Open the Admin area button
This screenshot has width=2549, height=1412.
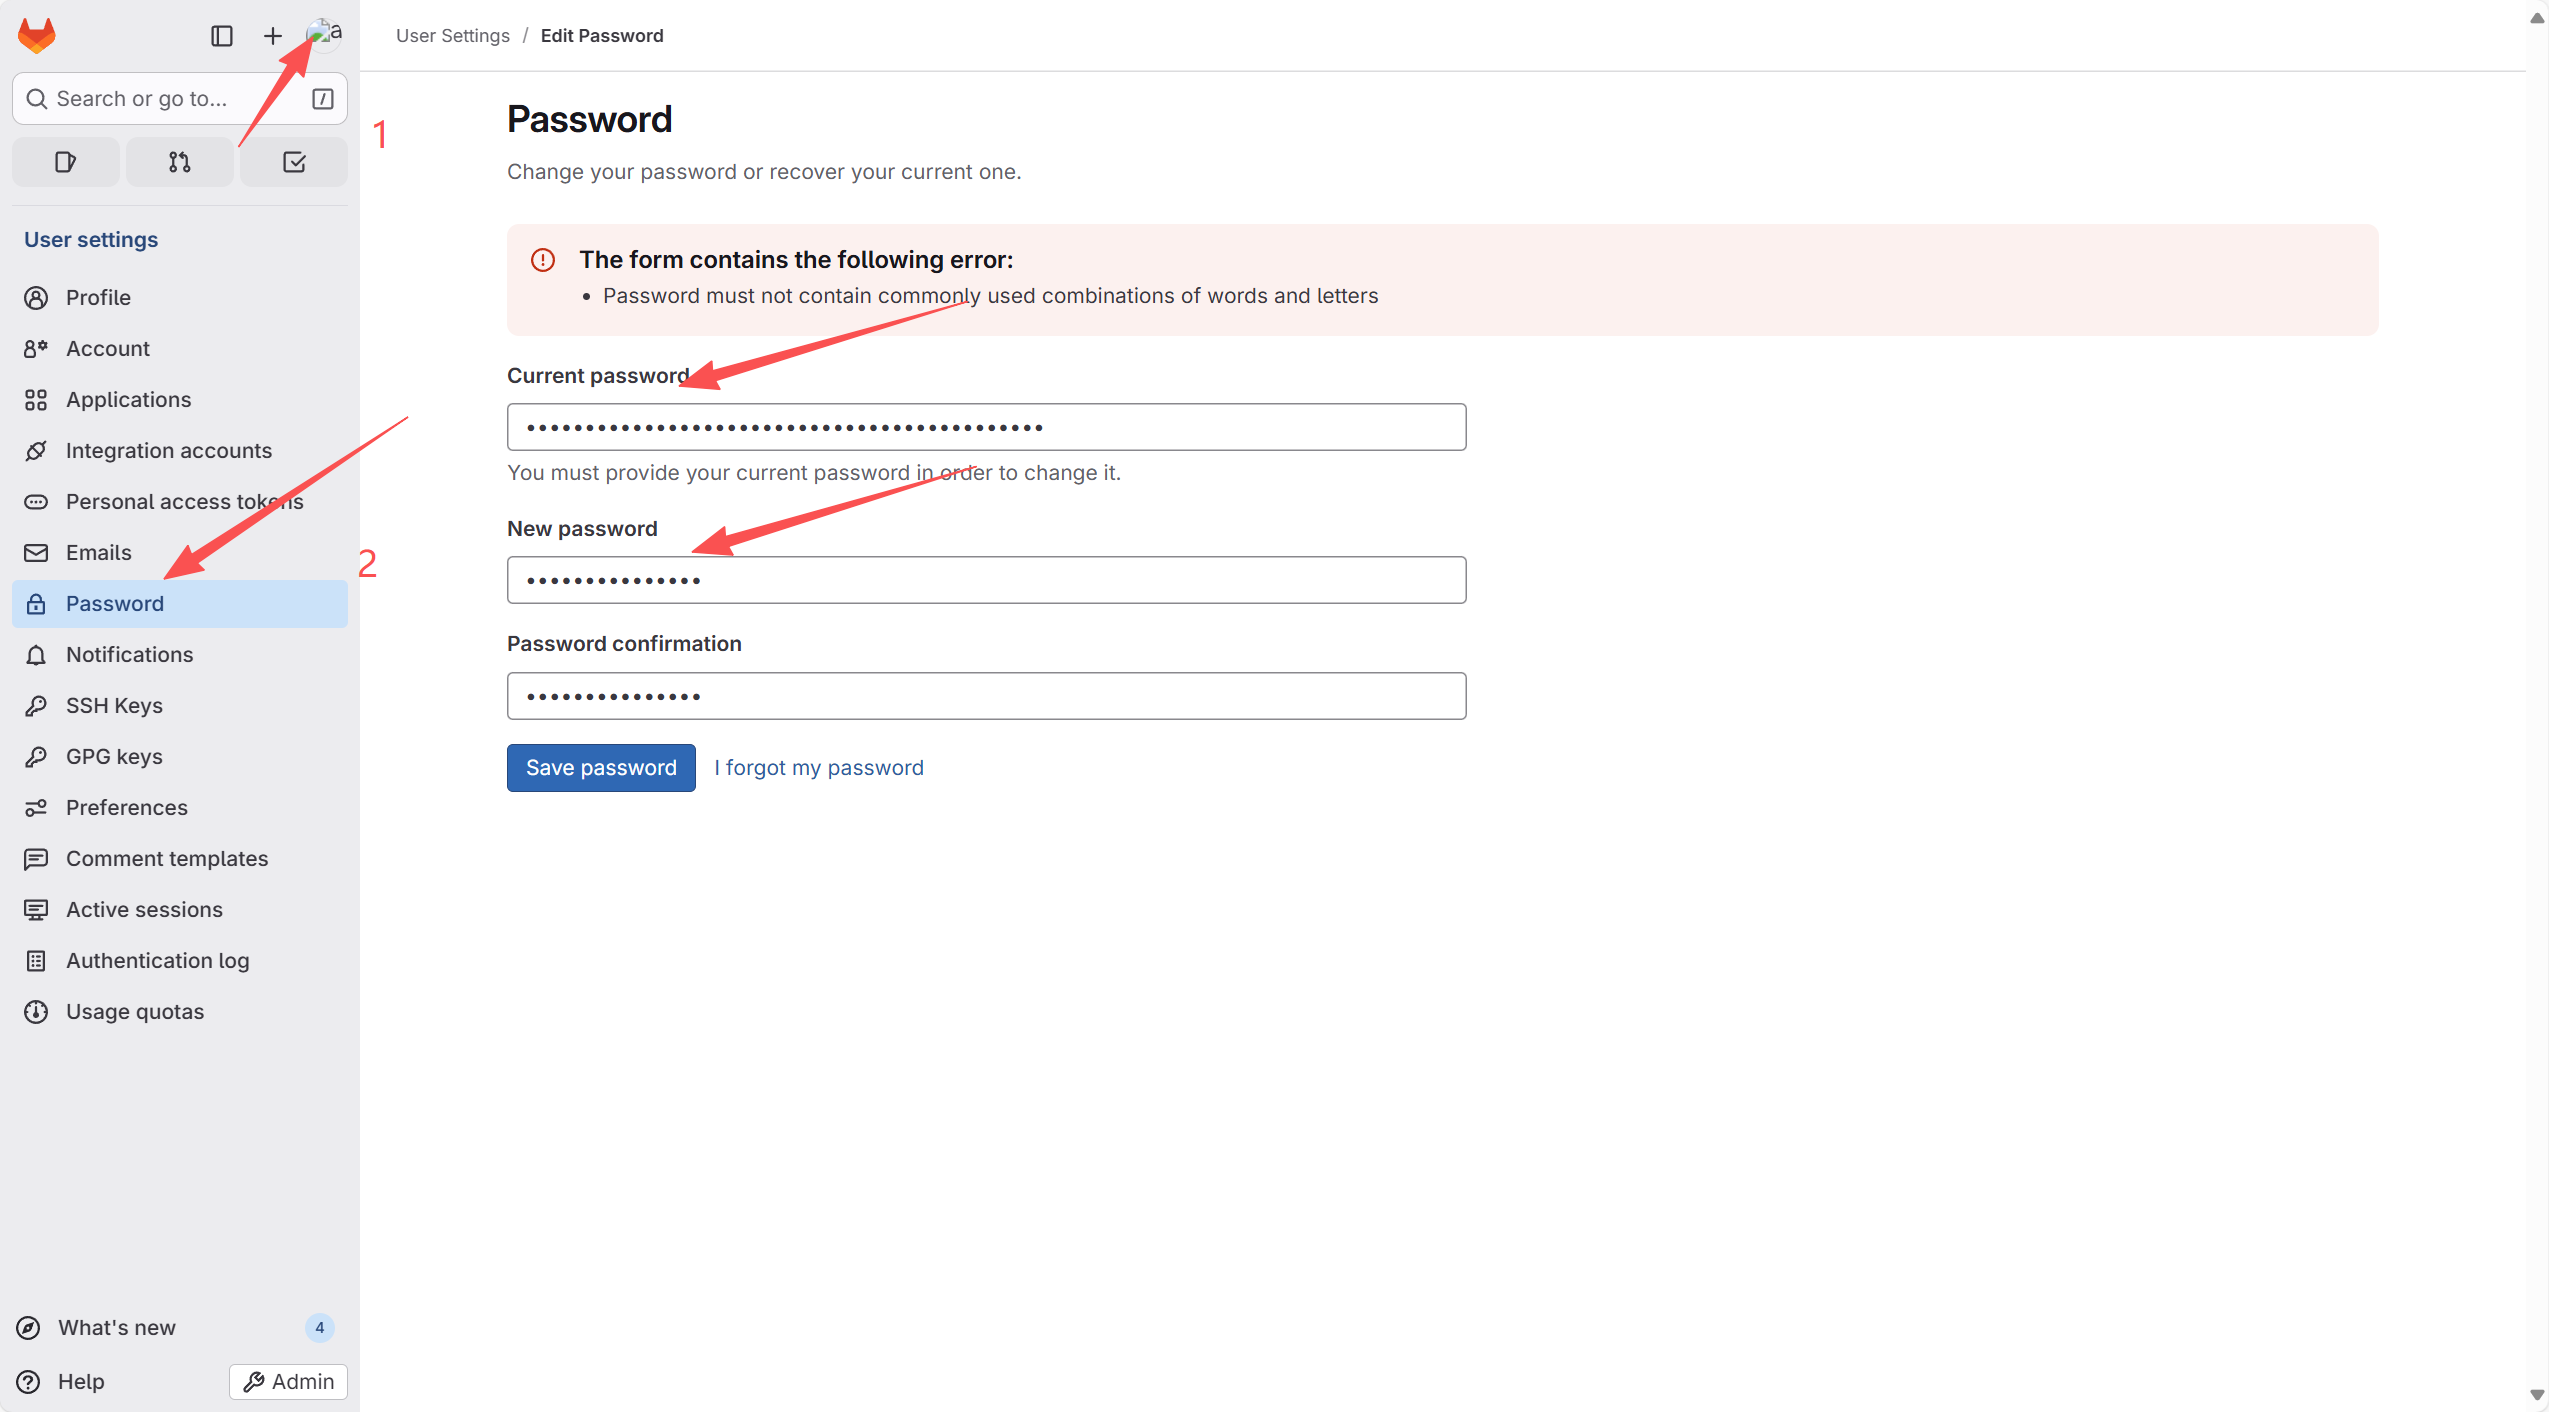(288, 1382)
